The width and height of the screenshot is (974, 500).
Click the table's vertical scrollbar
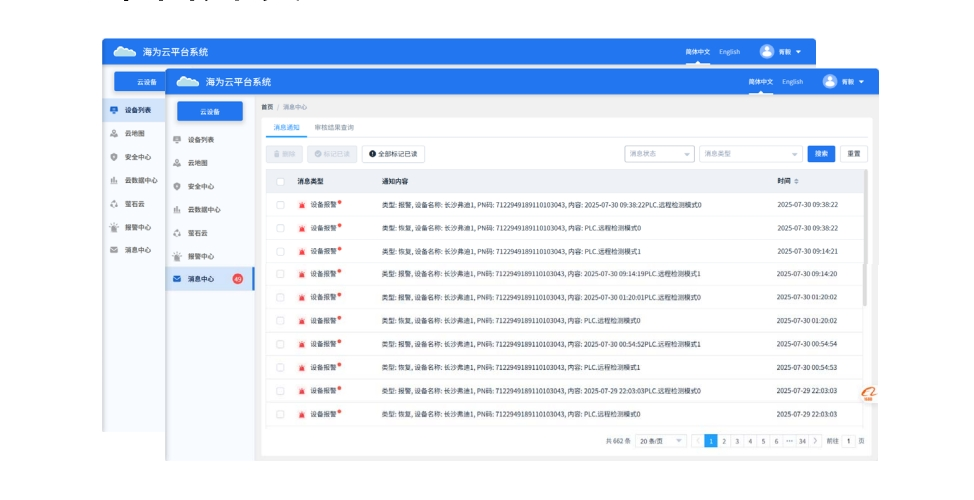[865, 238]
